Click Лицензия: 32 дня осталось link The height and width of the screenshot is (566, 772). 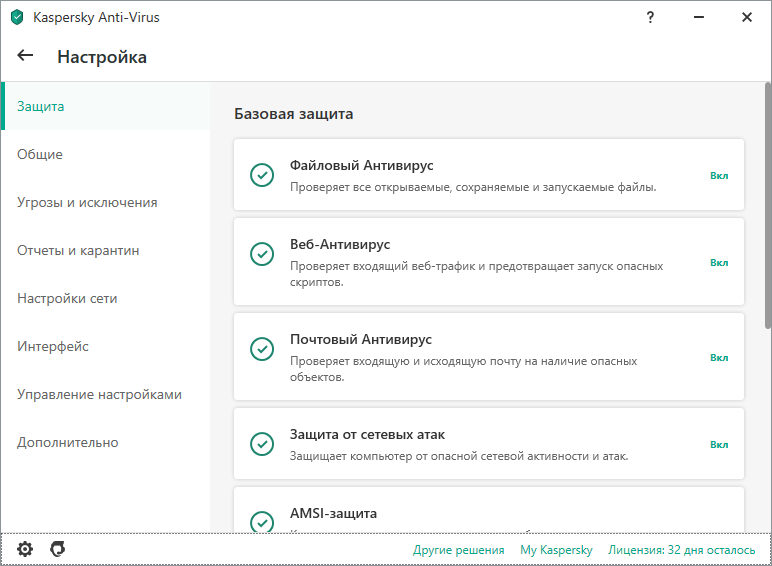[682, 550]
